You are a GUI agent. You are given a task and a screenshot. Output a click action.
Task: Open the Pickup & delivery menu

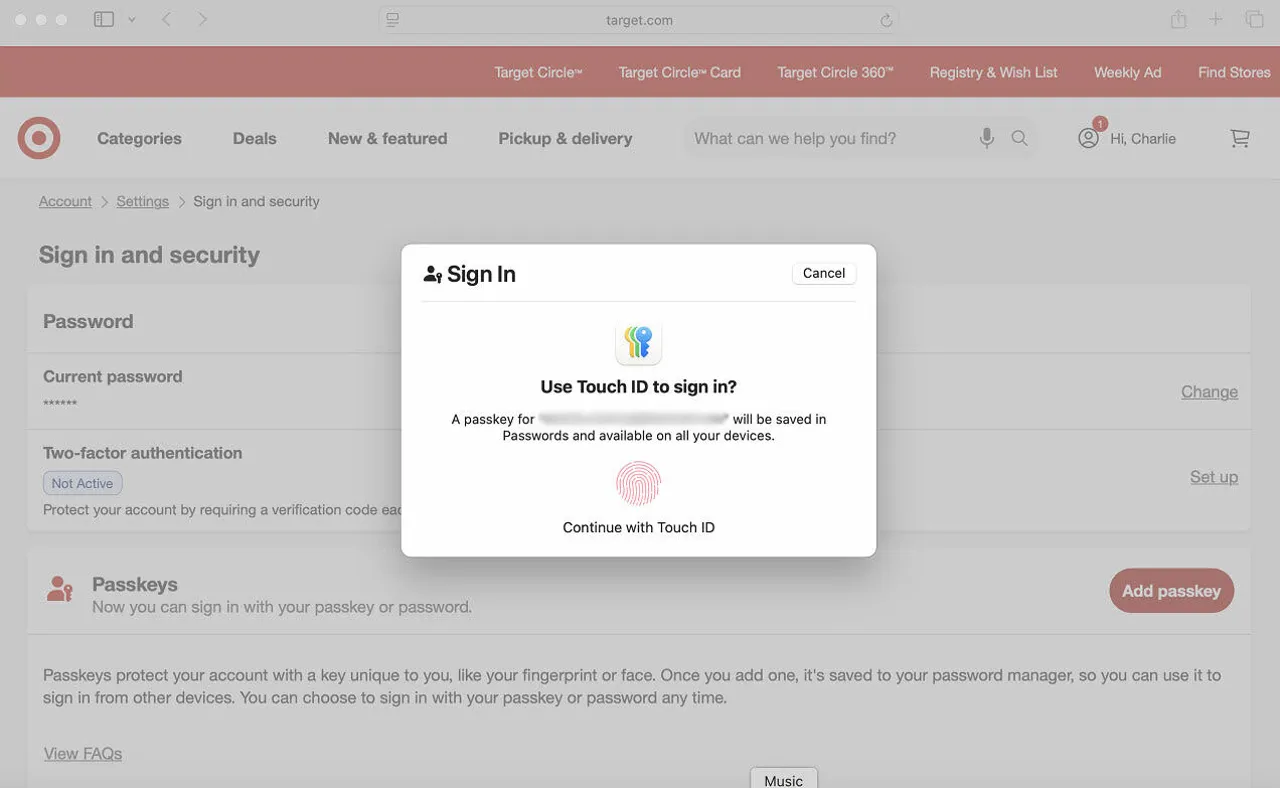point(565,138)
